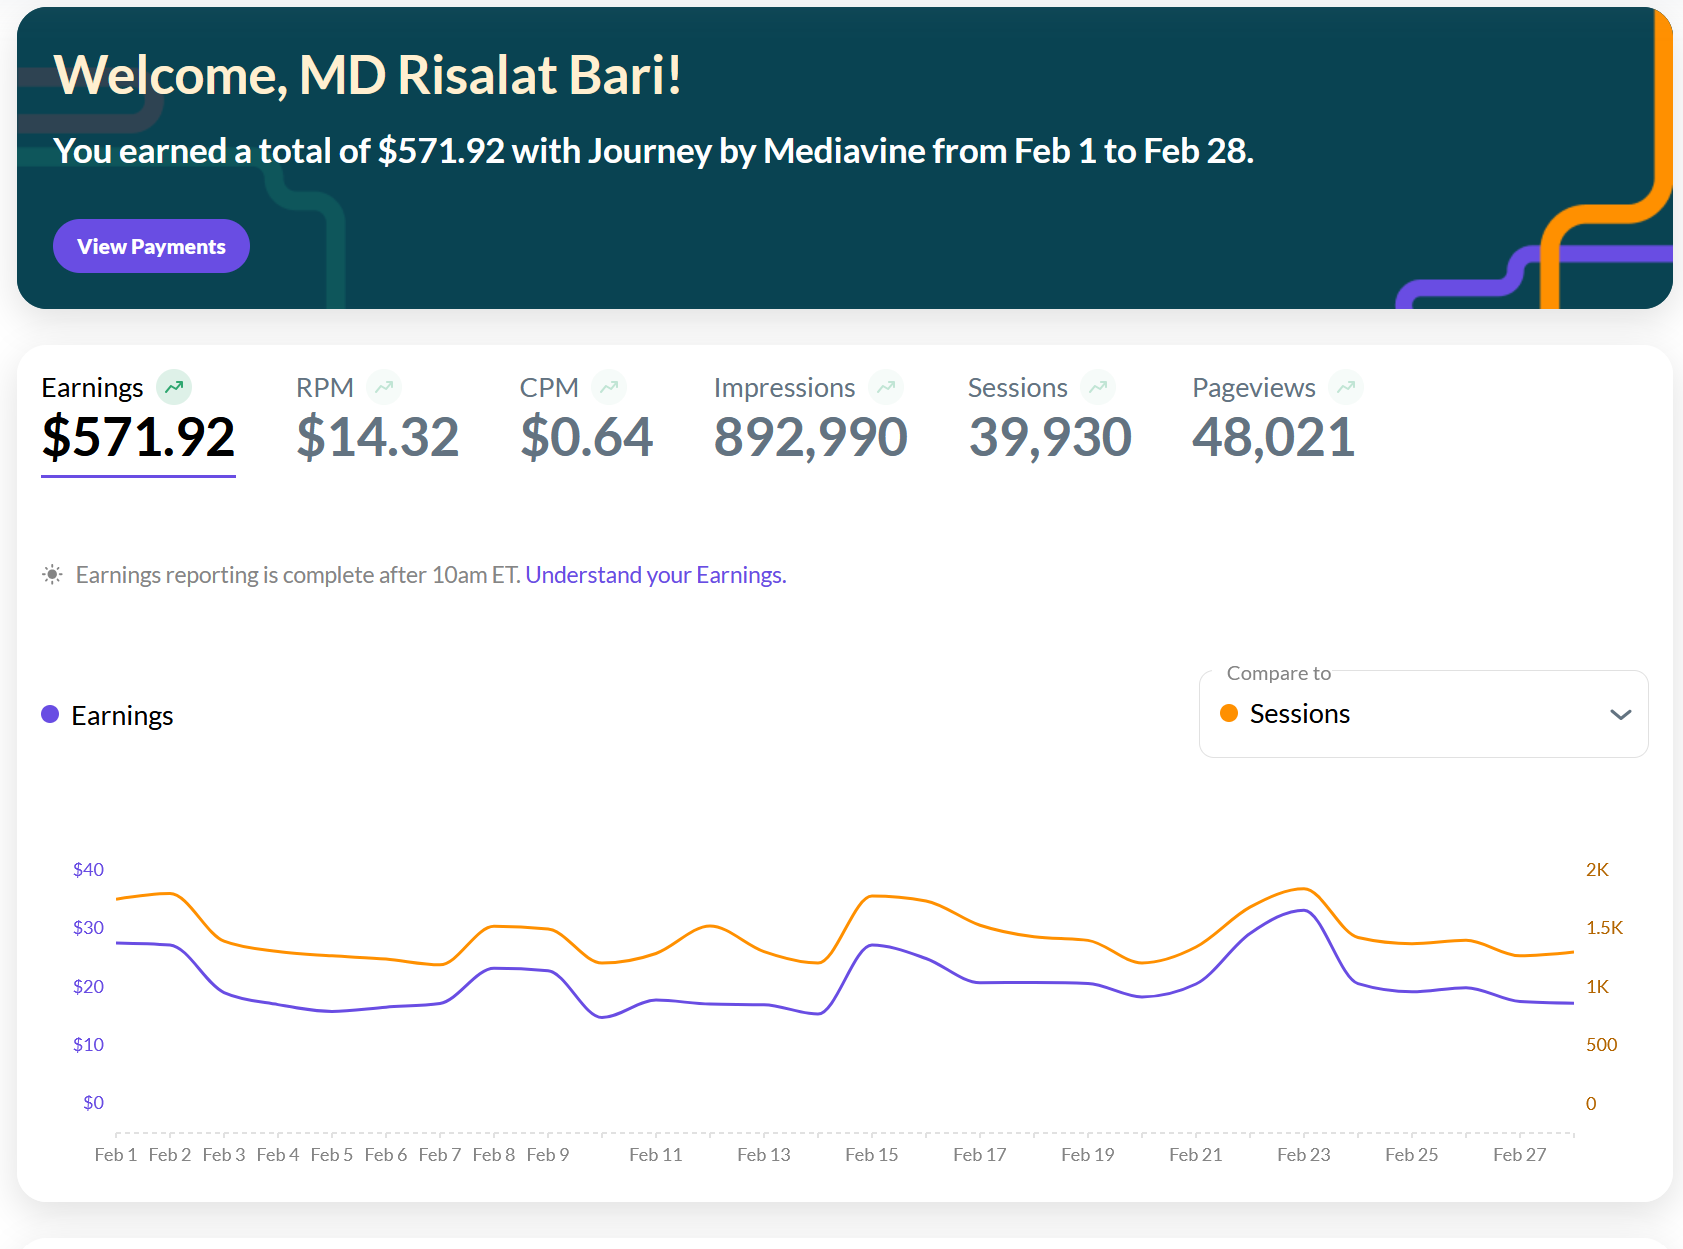Click the Feb 15 axis label
This screenshot has height=1249, width=1683.
(872, 1155)
